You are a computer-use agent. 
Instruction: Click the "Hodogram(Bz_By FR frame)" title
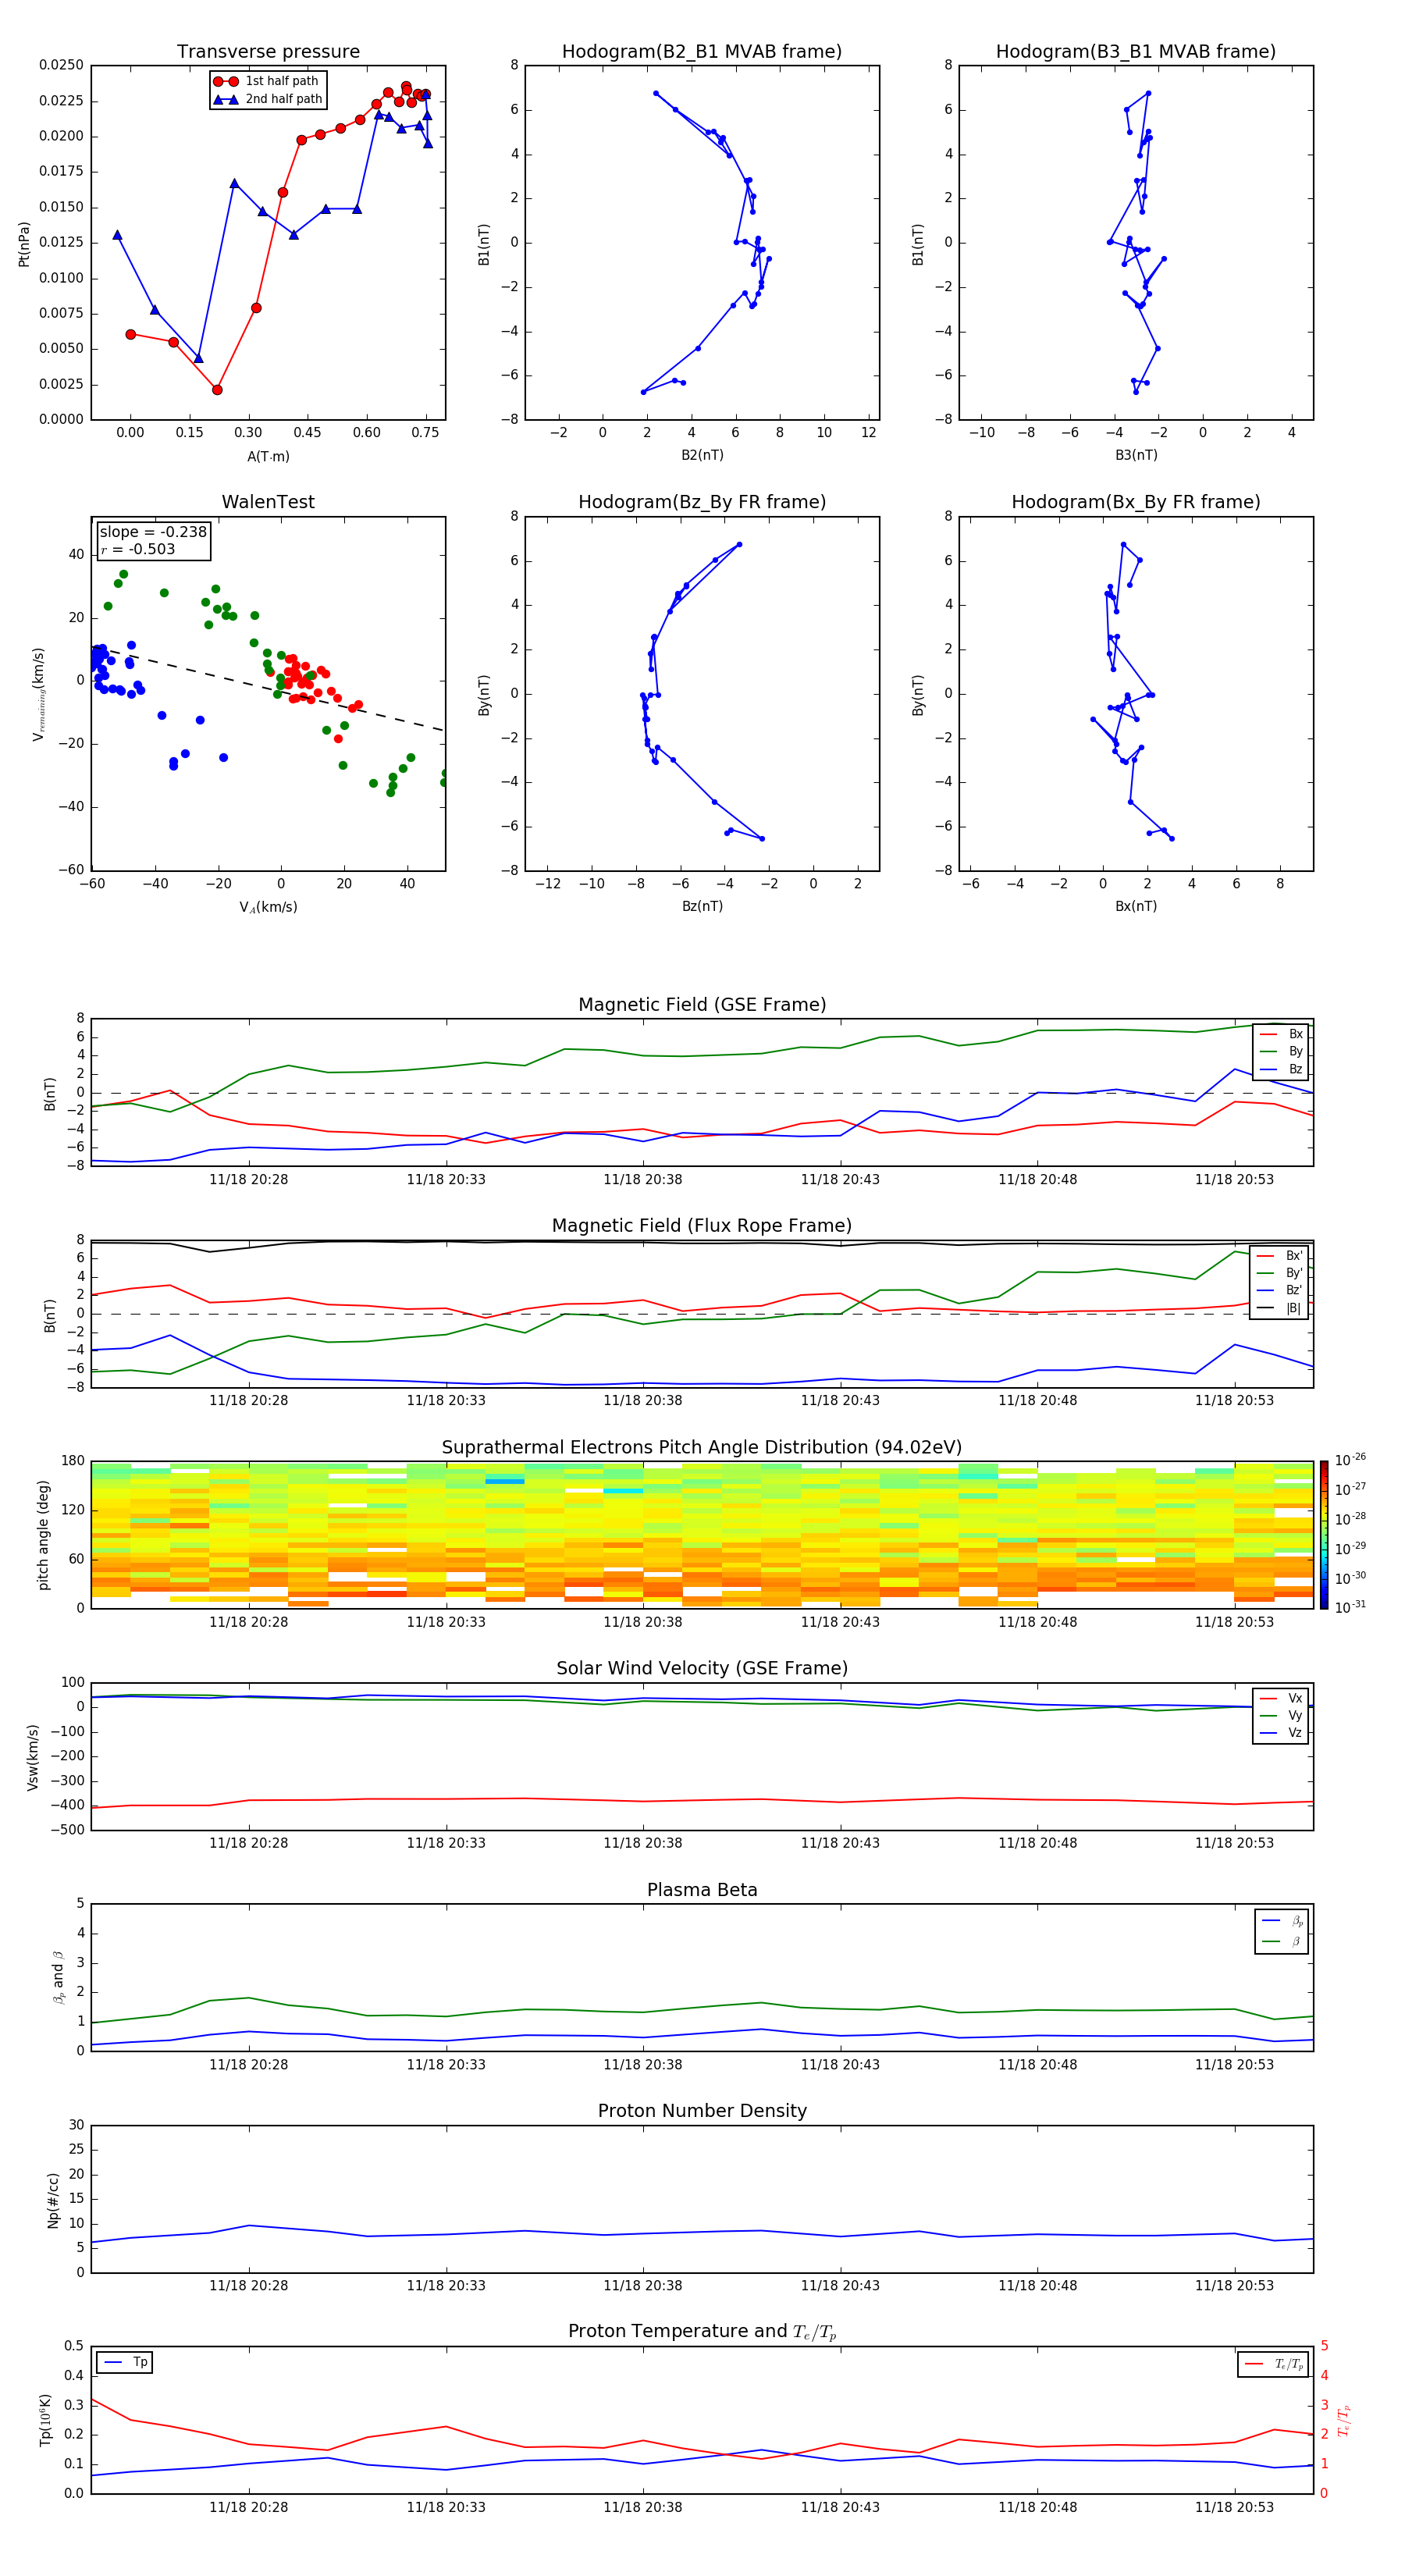click(x=702, y=502)
